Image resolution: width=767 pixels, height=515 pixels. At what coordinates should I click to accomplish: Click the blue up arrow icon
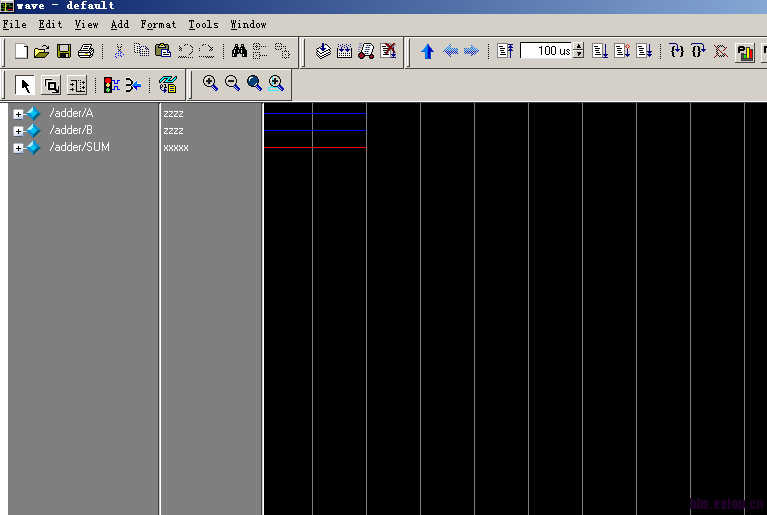click(x=428, y=51)
